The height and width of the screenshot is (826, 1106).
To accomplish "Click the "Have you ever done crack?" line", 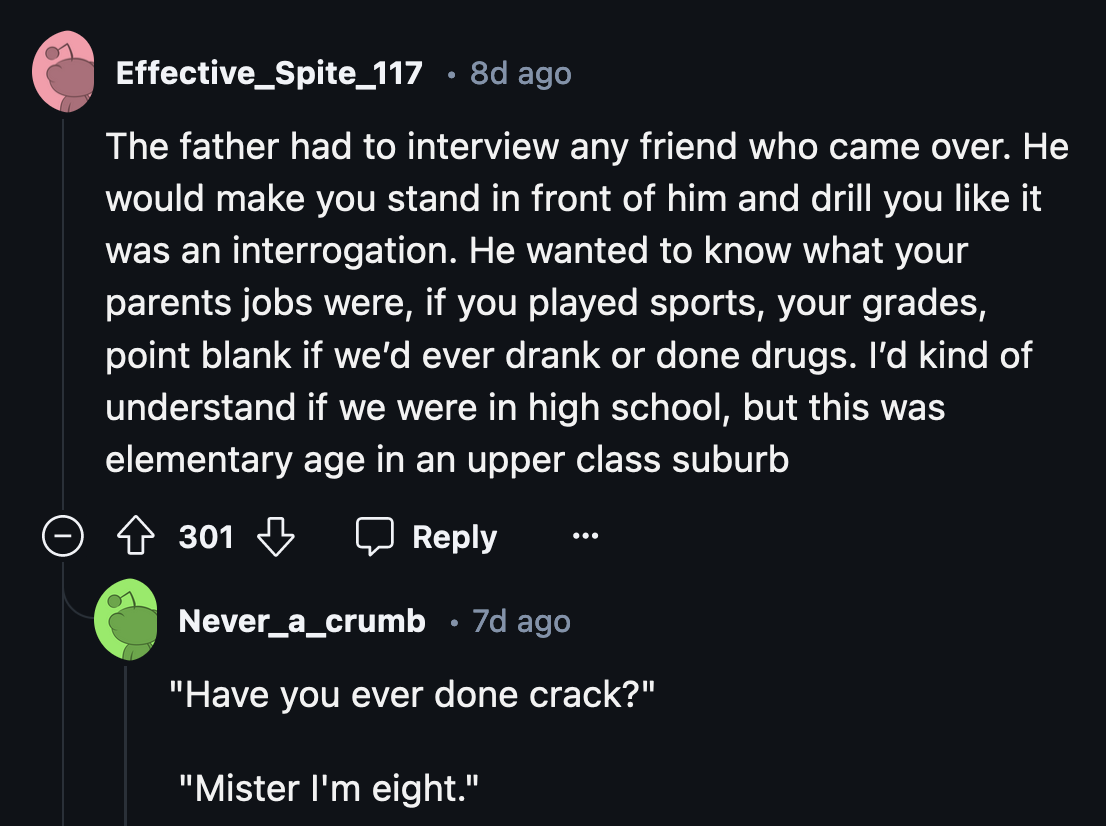I will (x=413, y=695).
